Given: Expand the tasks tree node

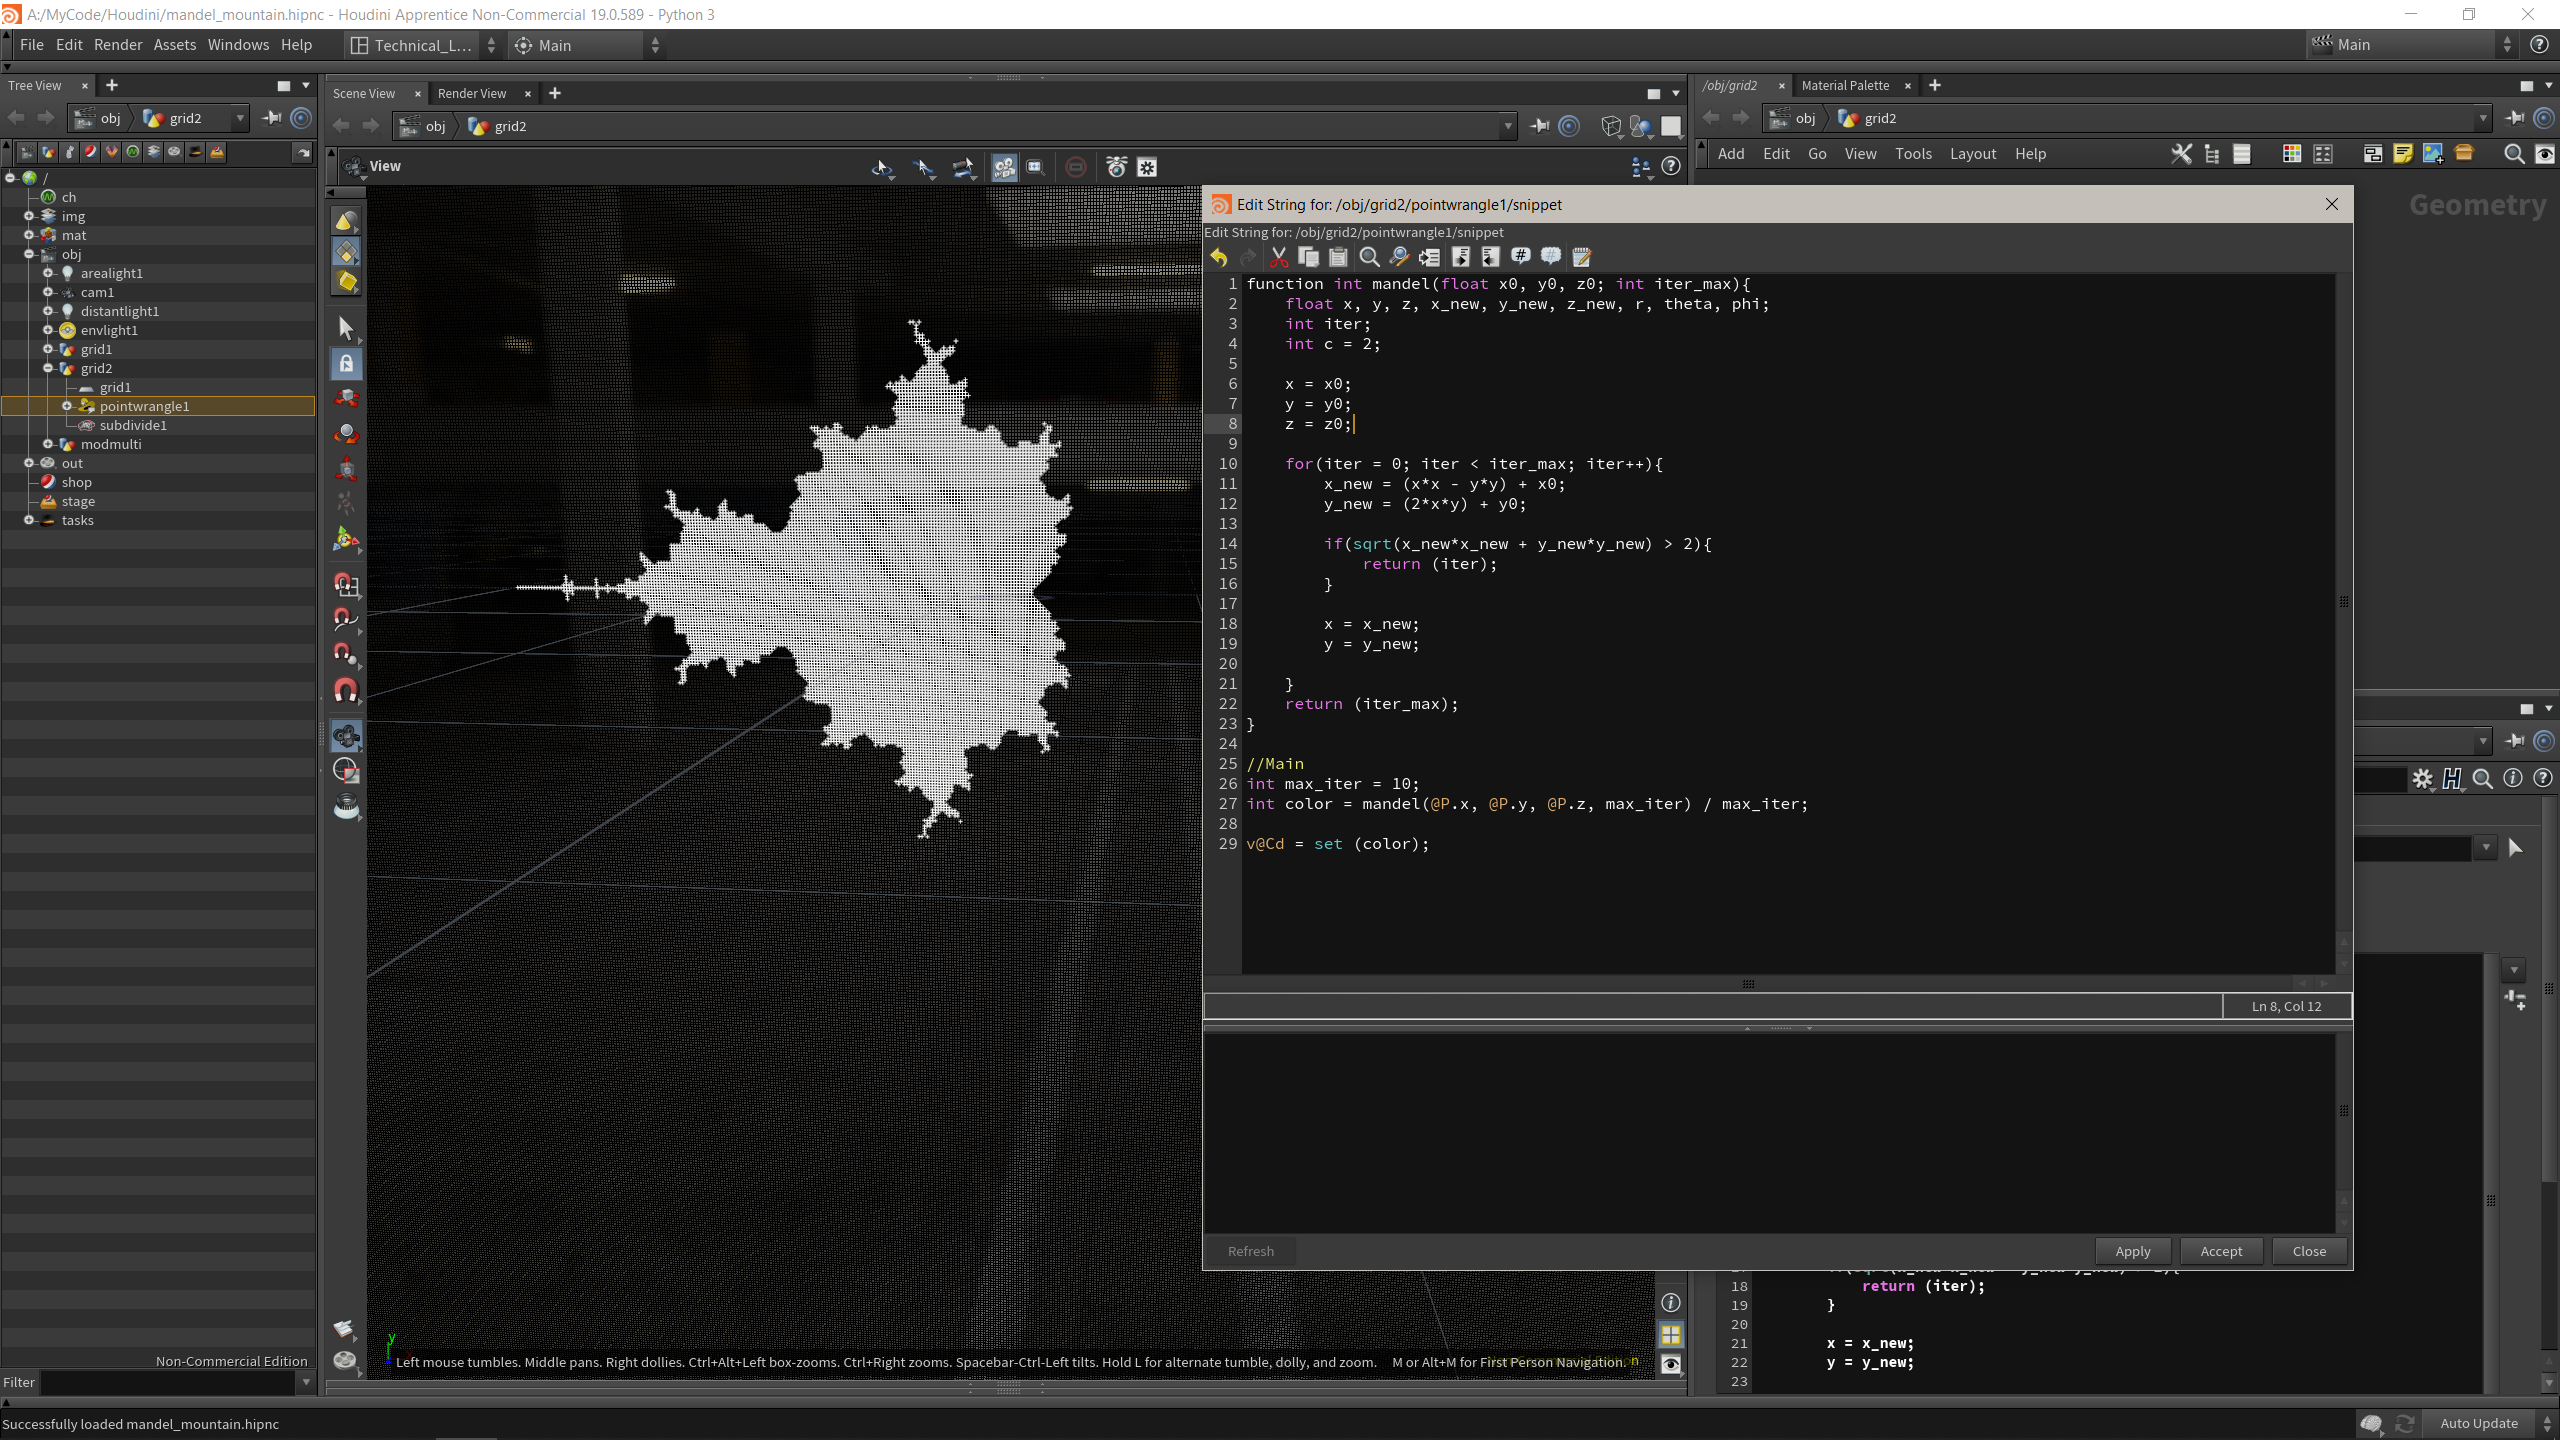Looking at the screenshot, I should click(29, 520).
